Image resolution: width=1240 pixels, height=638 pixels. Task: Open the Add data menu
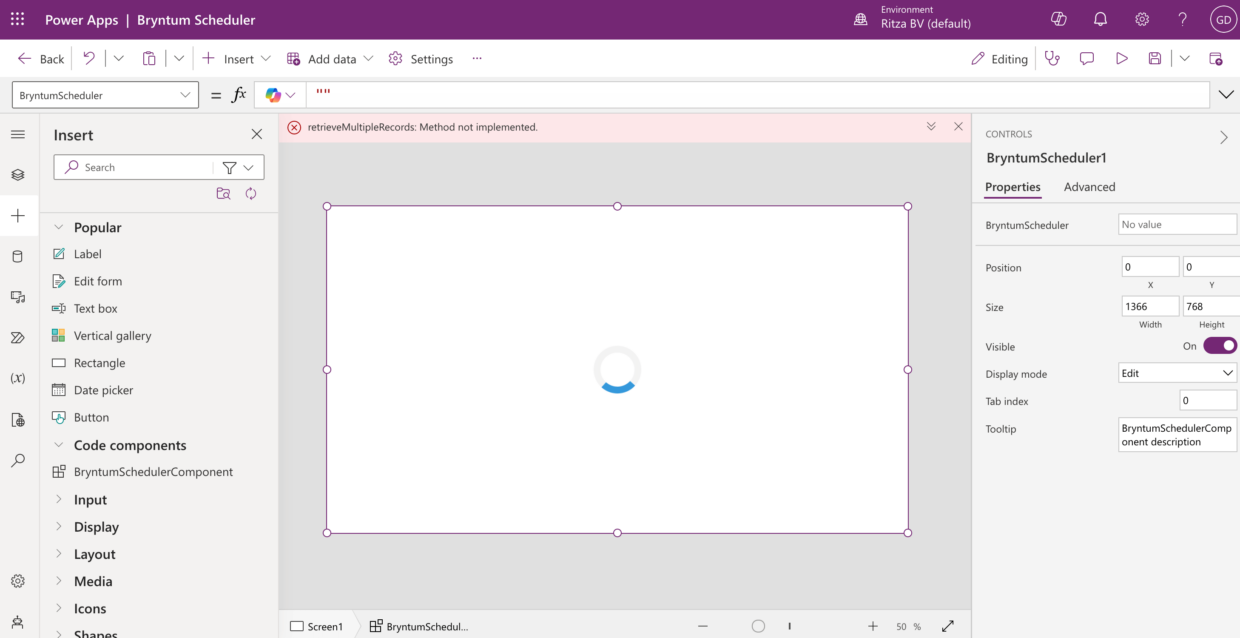tap(330, 59)
